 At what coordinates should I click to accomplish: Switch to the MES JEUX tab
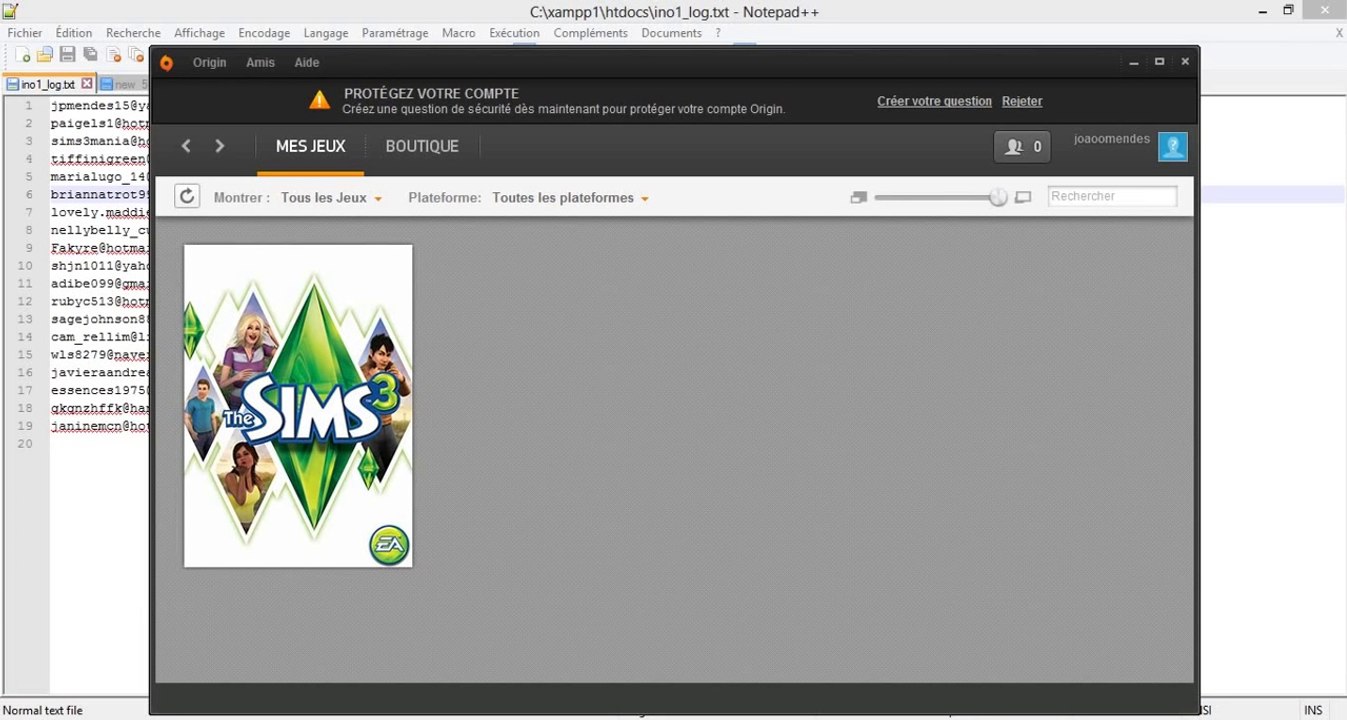(311, 146)
